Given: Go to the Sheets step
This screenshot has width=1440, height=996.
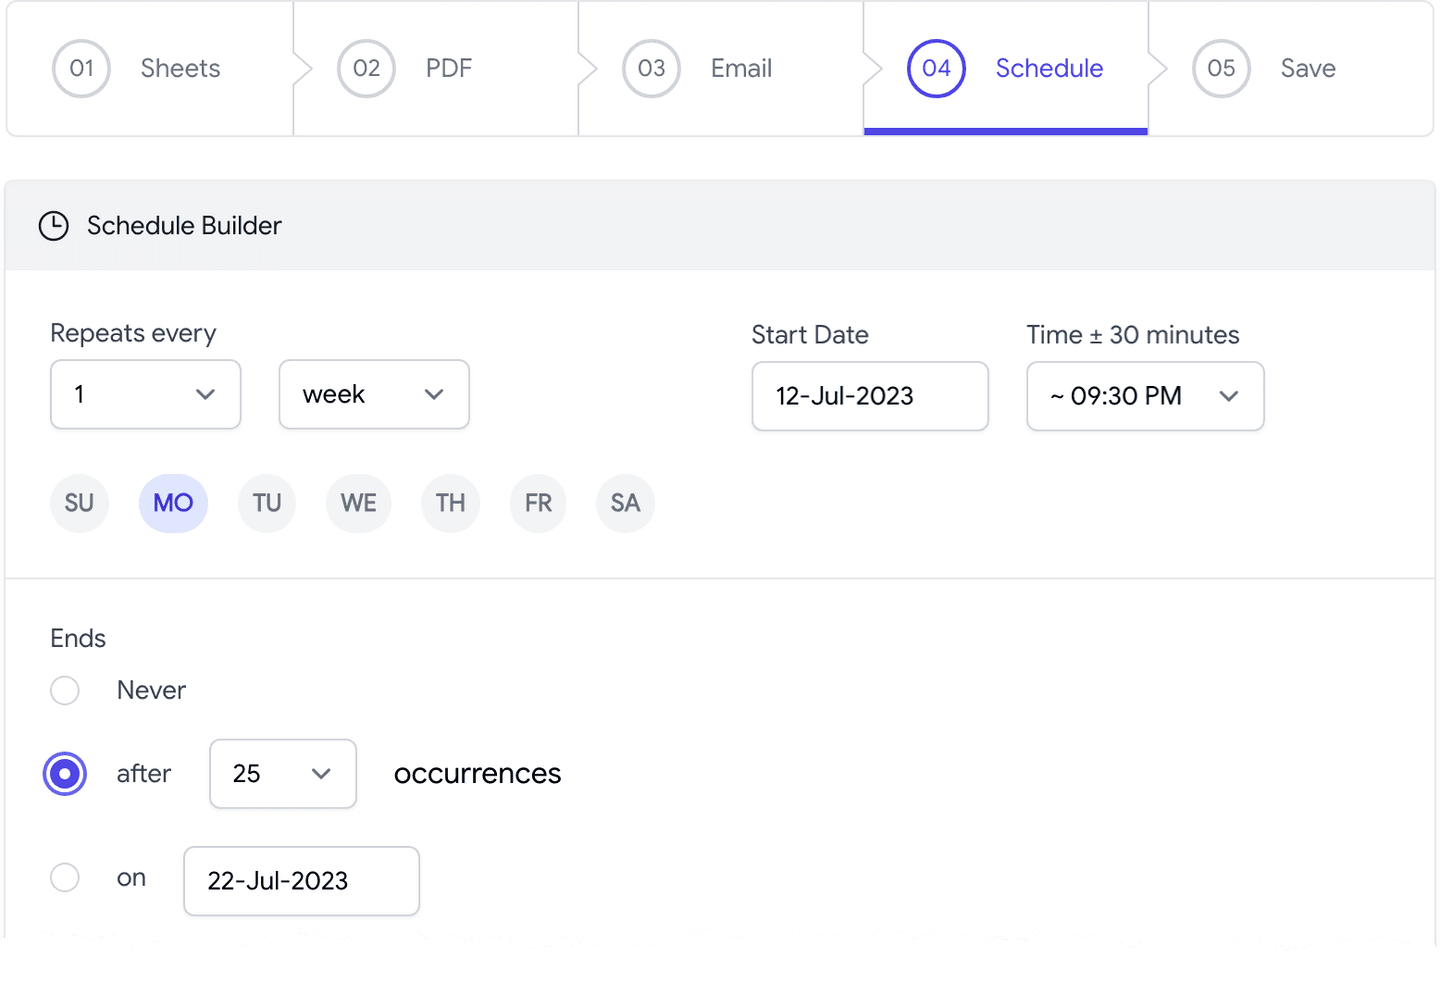Looking at the screenshot, I should [150, 68].
